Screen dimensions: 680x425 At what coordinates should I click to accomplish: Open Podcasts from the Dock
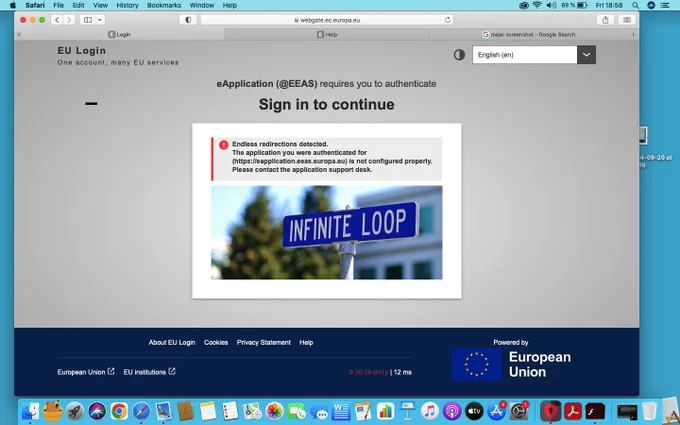click(x=452, y=411)
